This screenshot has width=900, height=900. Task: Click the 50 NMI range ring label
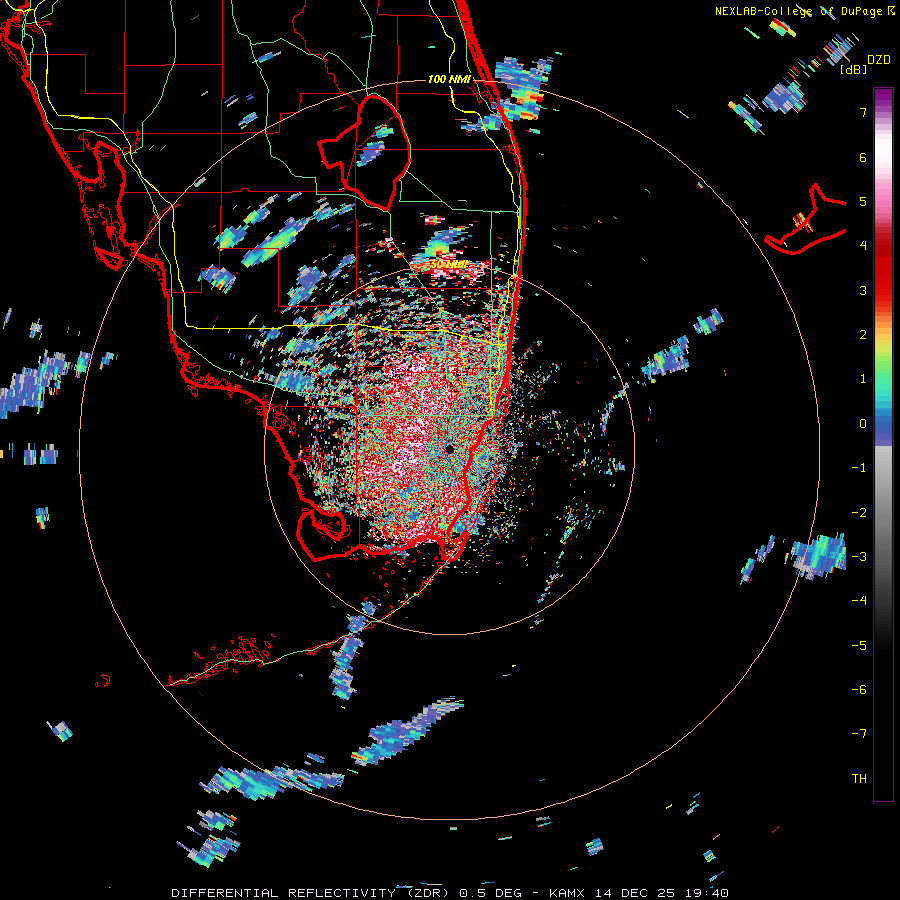(449, 264)
